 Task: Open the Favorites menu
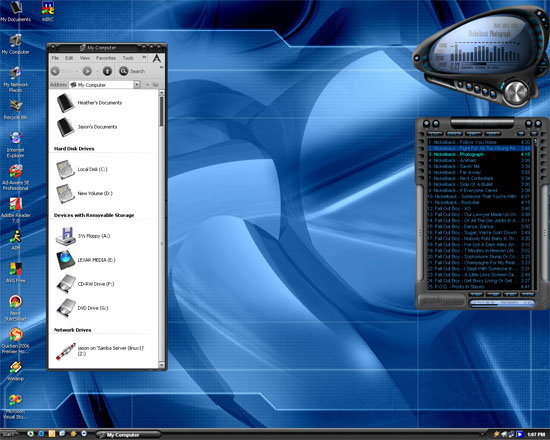click(x=106, y=58)
